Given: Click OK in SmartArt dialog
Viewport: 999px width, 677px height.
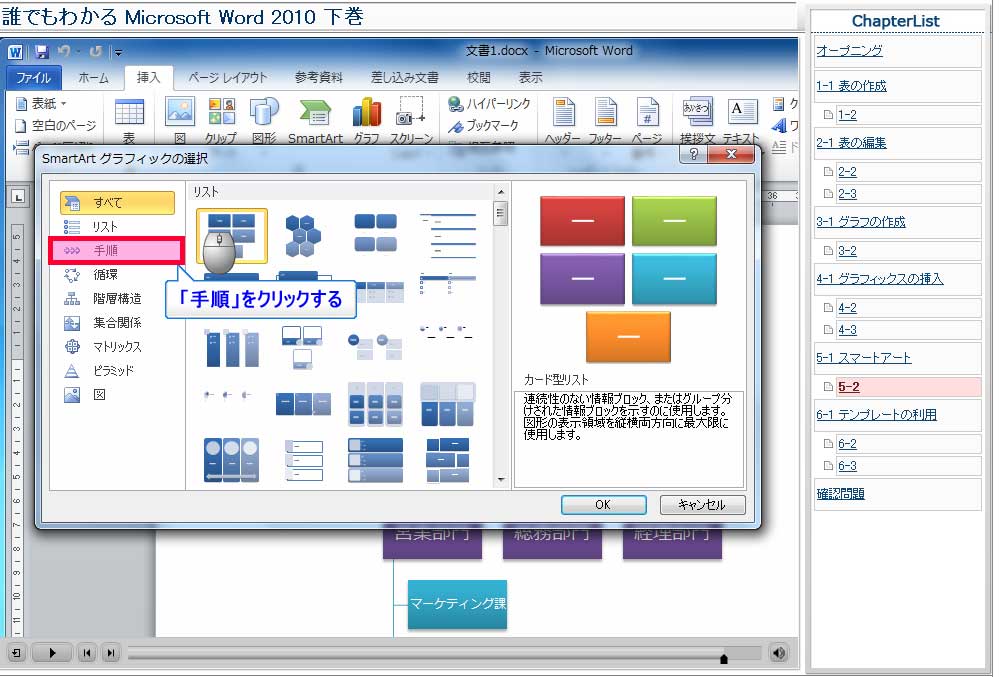Looking at the screenshot, I should pyautogui.click(x=603, y=504).
